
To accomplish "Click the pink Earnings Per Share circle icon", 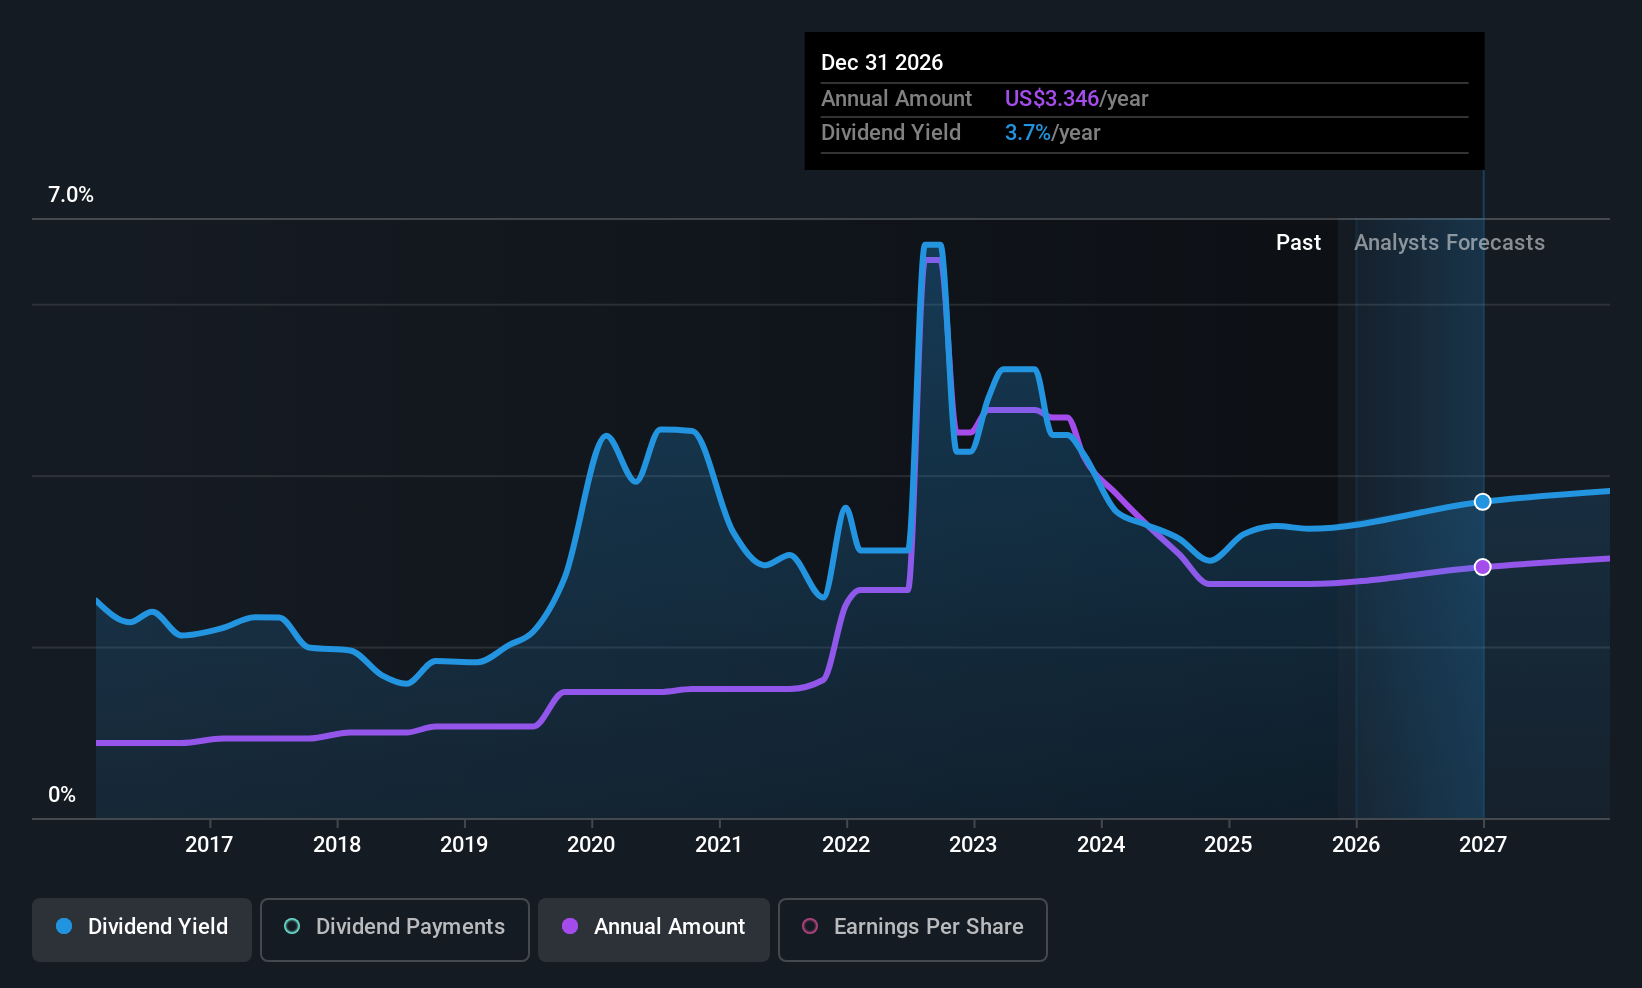I will tap(810, 927).
